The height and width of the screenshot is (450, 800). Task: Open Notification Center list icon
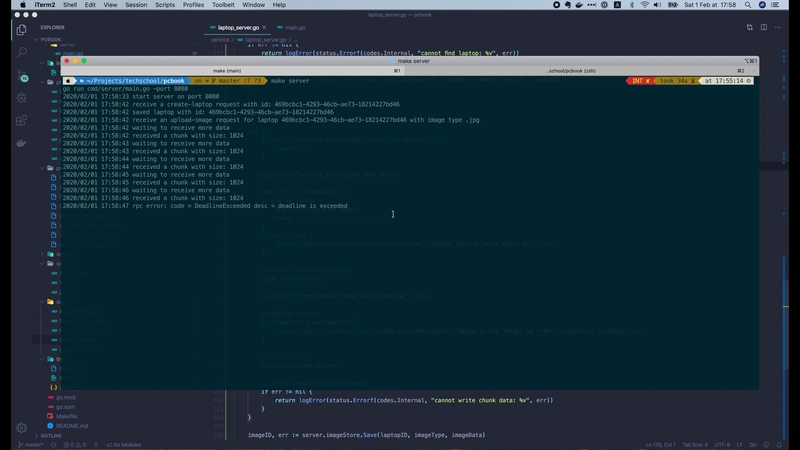(776, 5)
